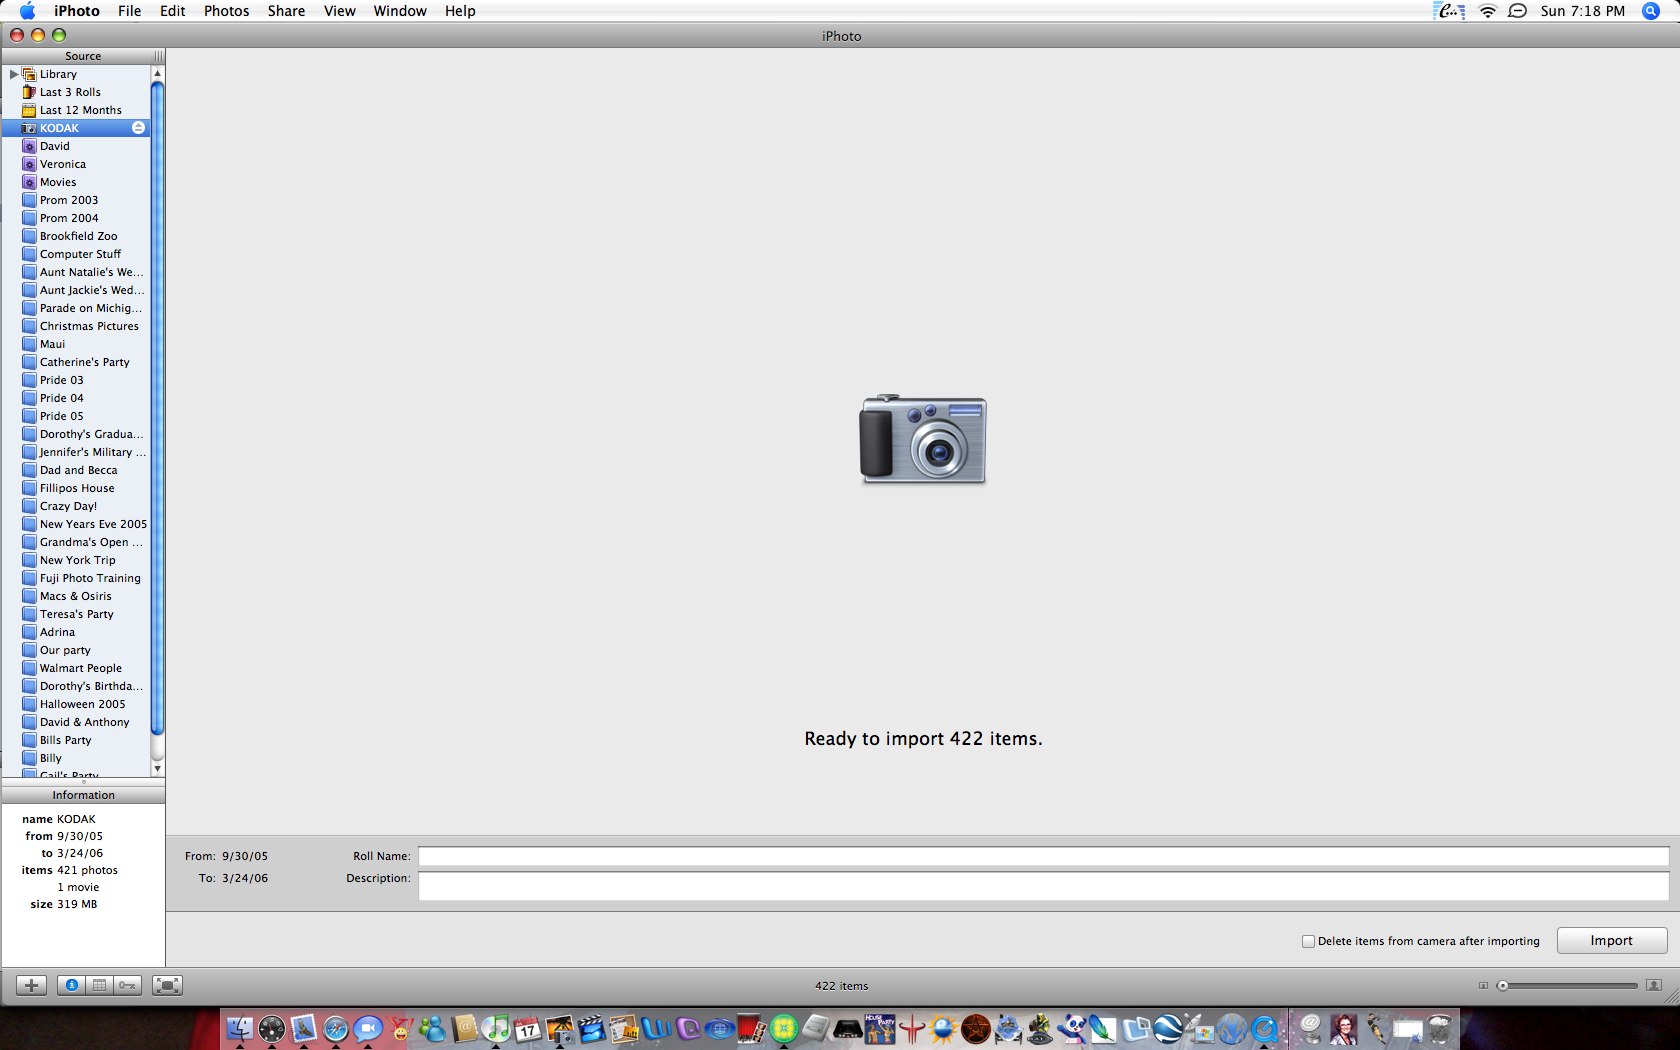Click the large thumbnail size icon
The height and width of the screenshot is (1050, 1680).
click(1654, 985)
